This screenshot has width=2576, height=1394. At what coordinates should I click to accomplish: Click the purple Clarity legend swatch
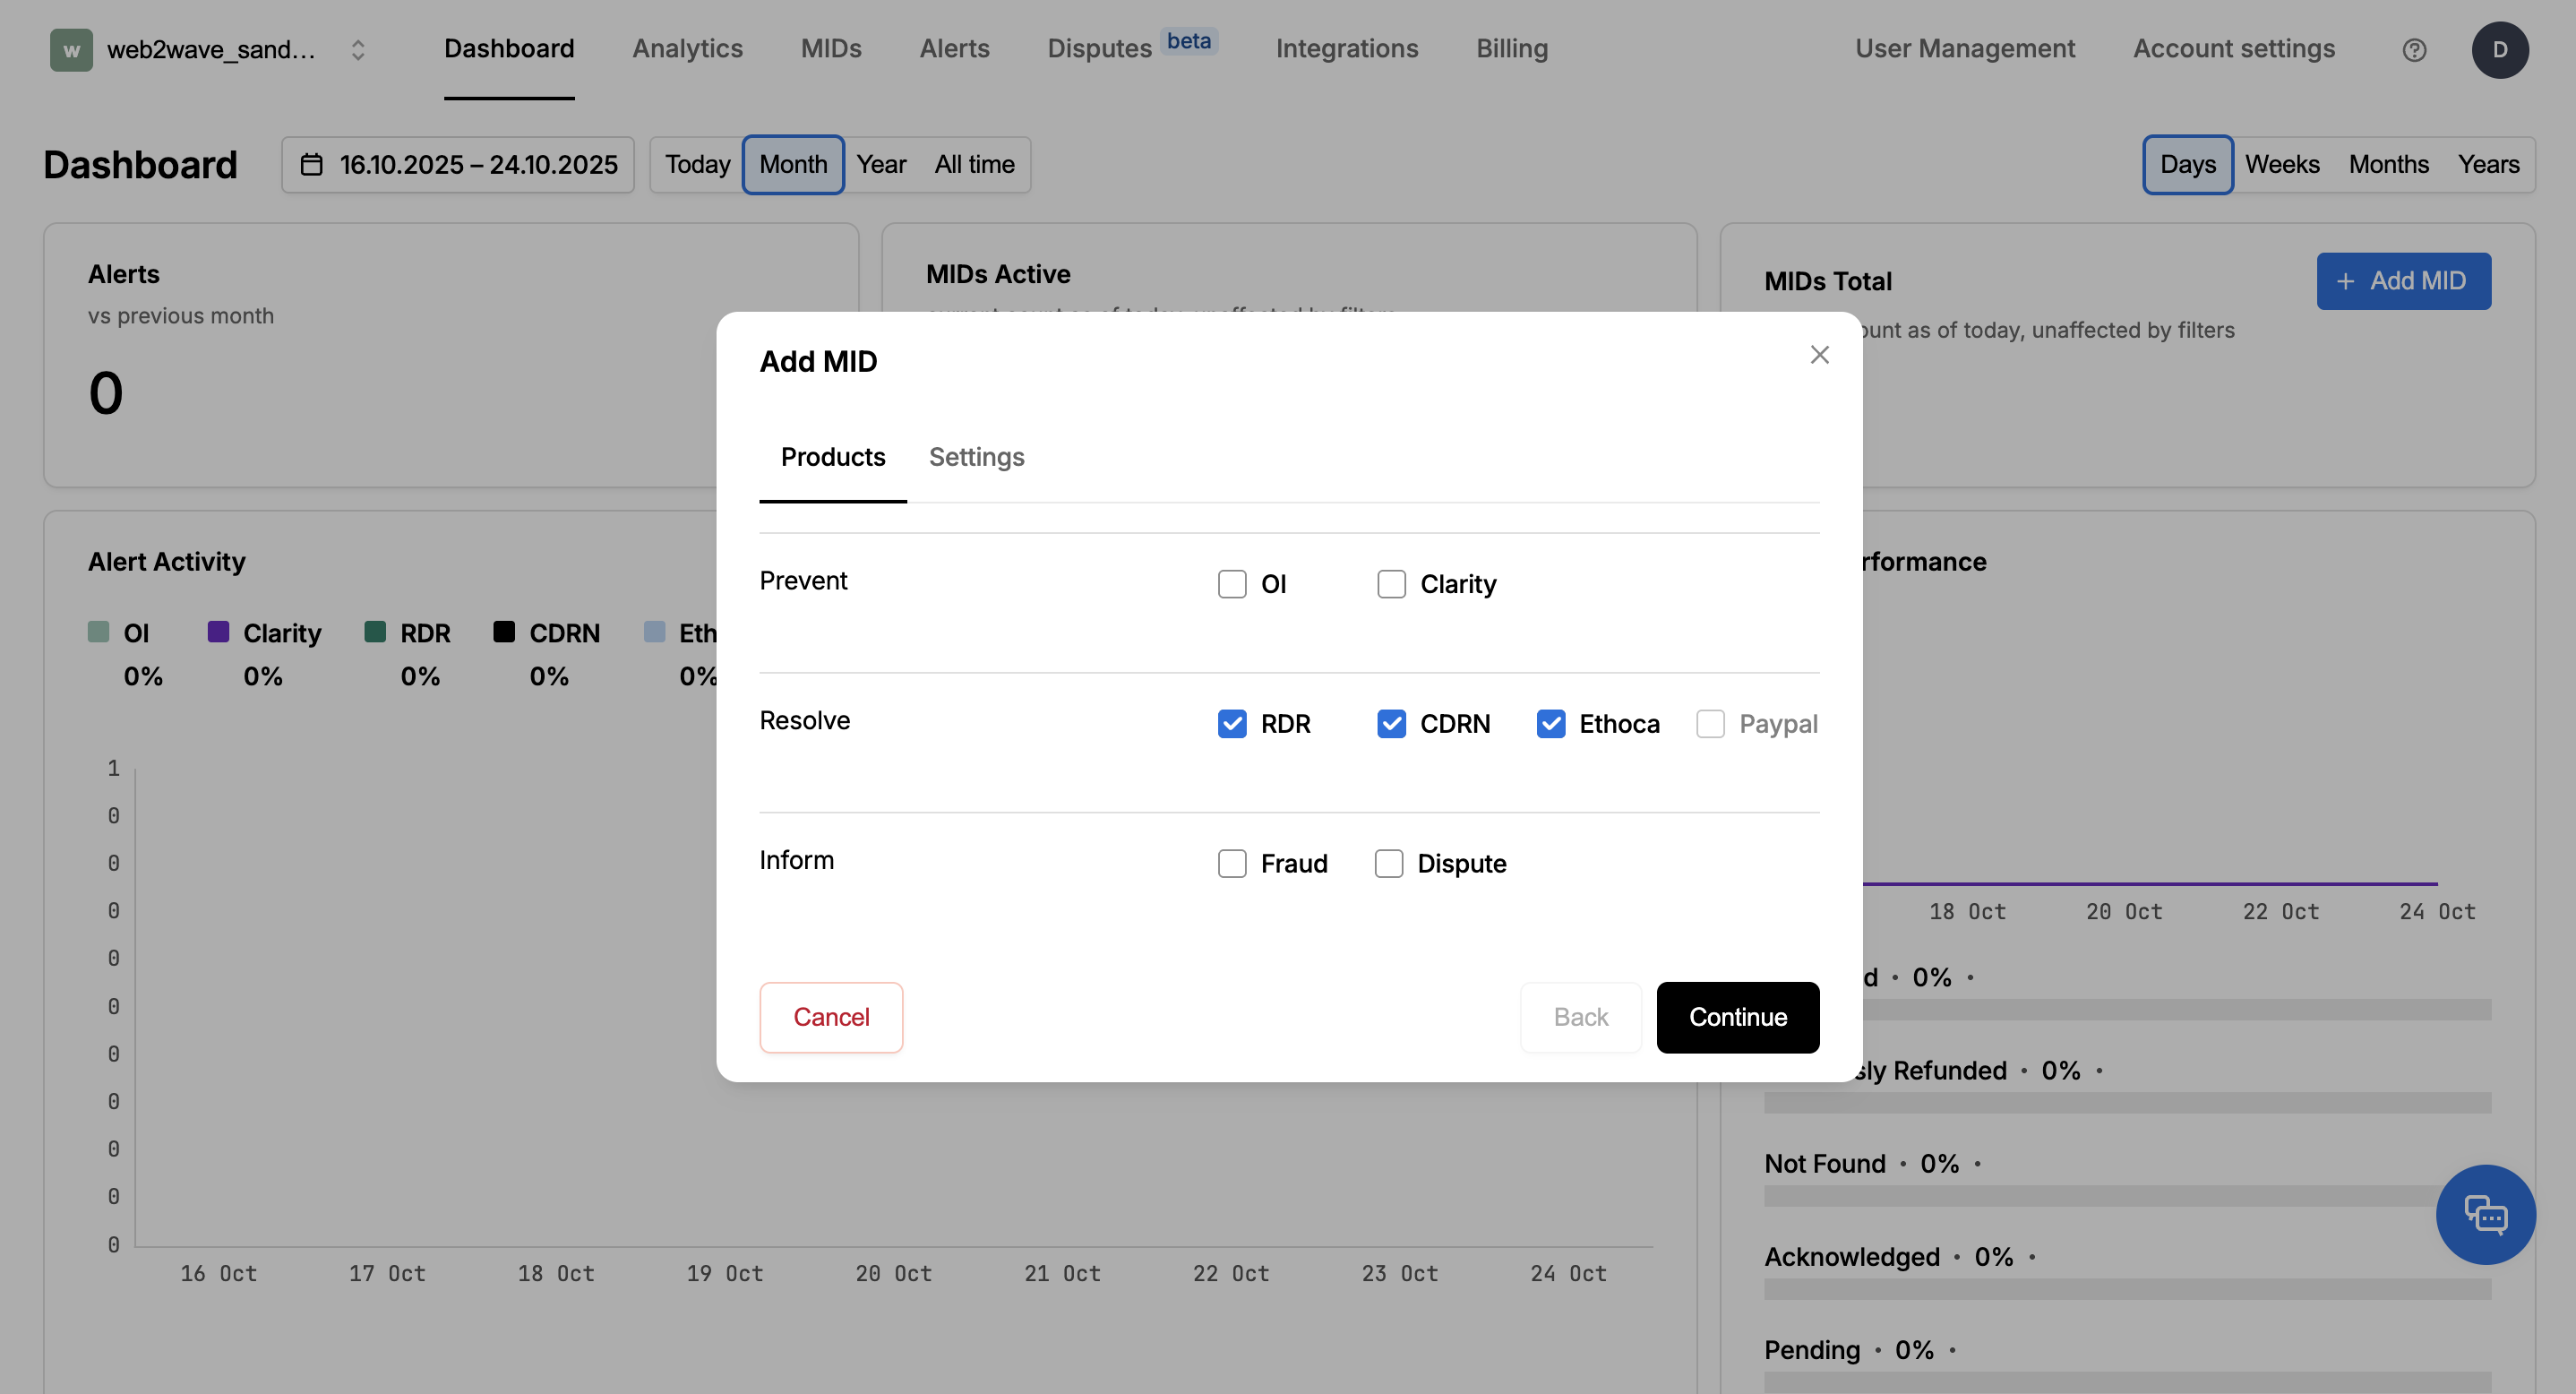click(218, 631)
